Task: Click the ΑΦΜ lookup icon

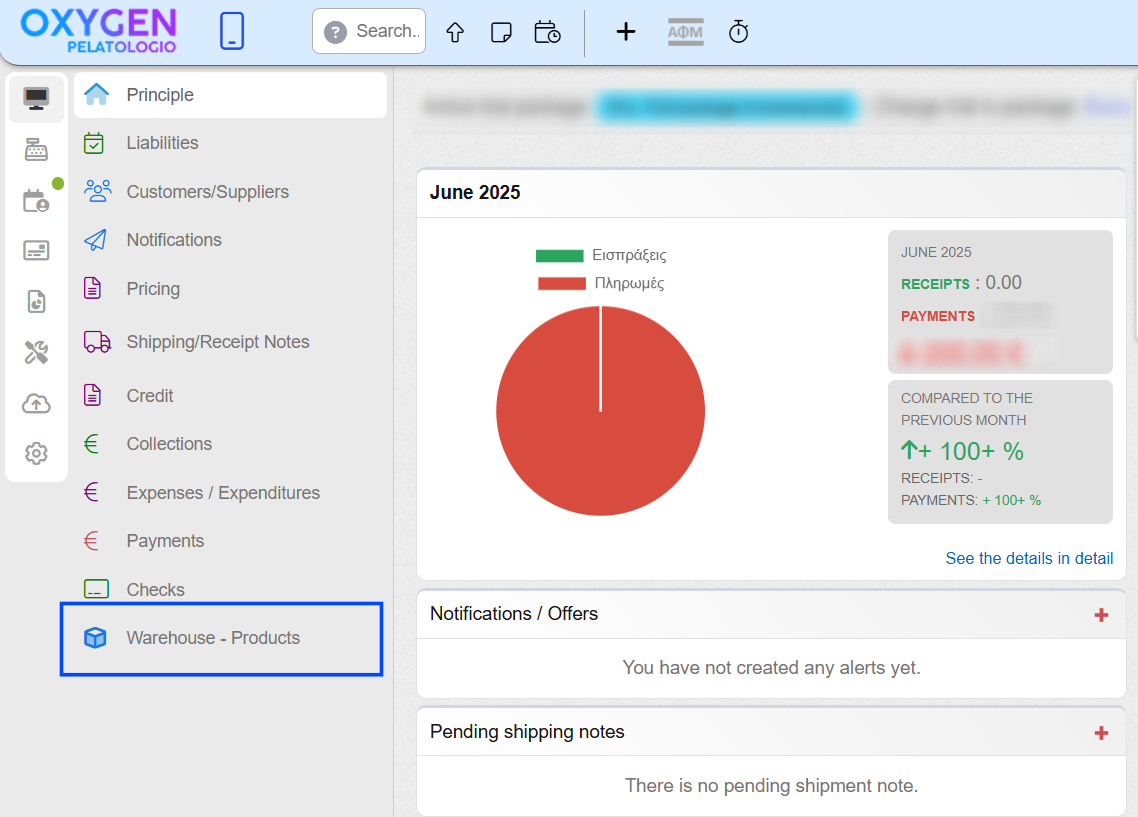Action: click(685, 32)
